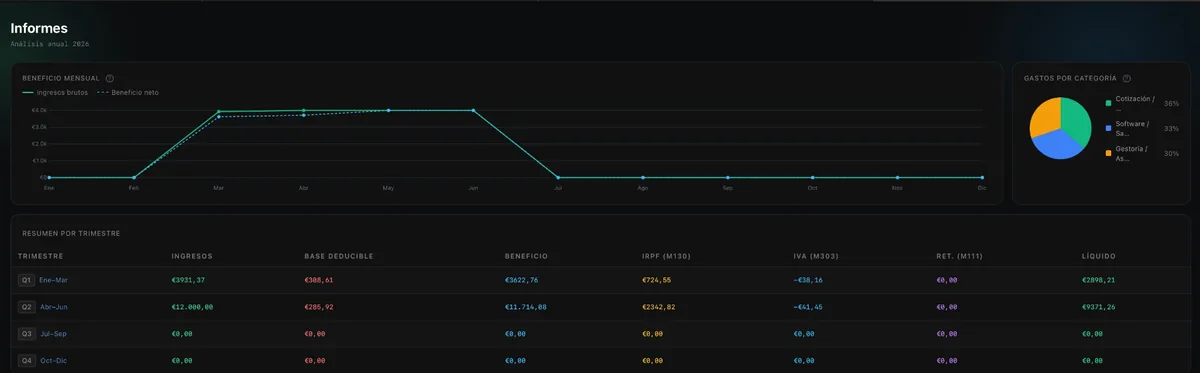The width and height of the screenshot is (1200, 373).
Task: Click the Q4 badge in the quarterly table
Action: click(26, 360)
